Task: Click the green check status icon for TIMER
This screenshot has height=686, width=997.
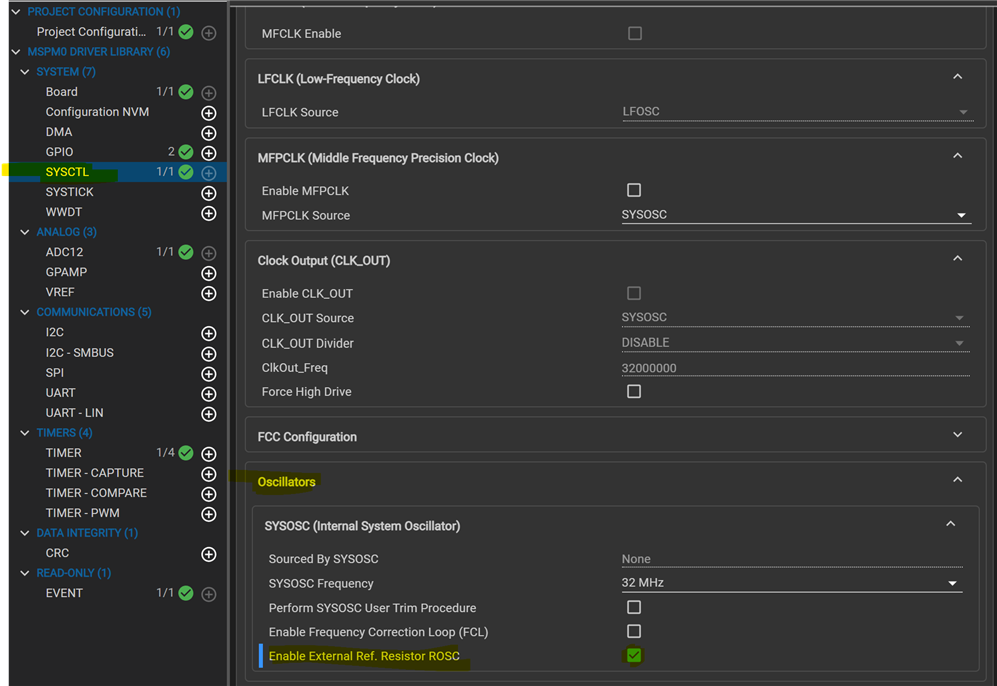Action: 186,453
